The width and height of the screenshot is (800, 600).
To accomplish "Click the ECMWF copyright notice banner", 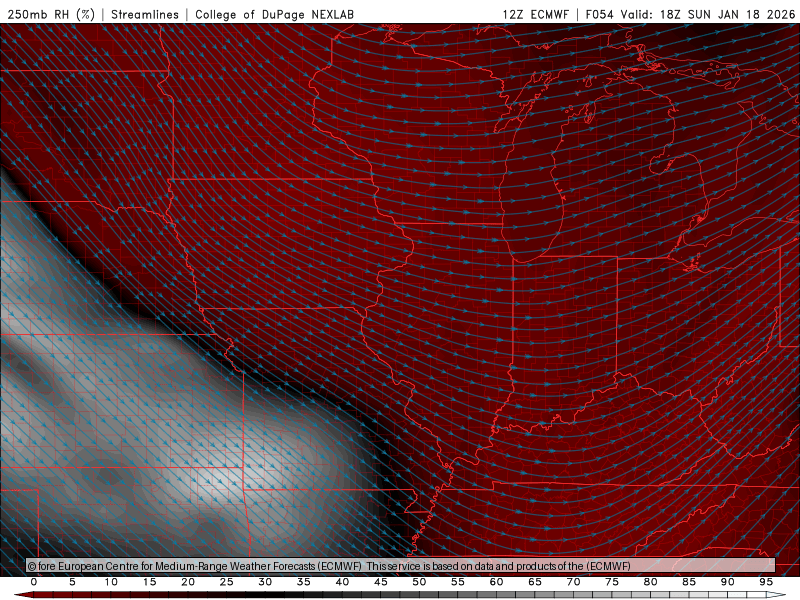I will click(x=401, y=565).
